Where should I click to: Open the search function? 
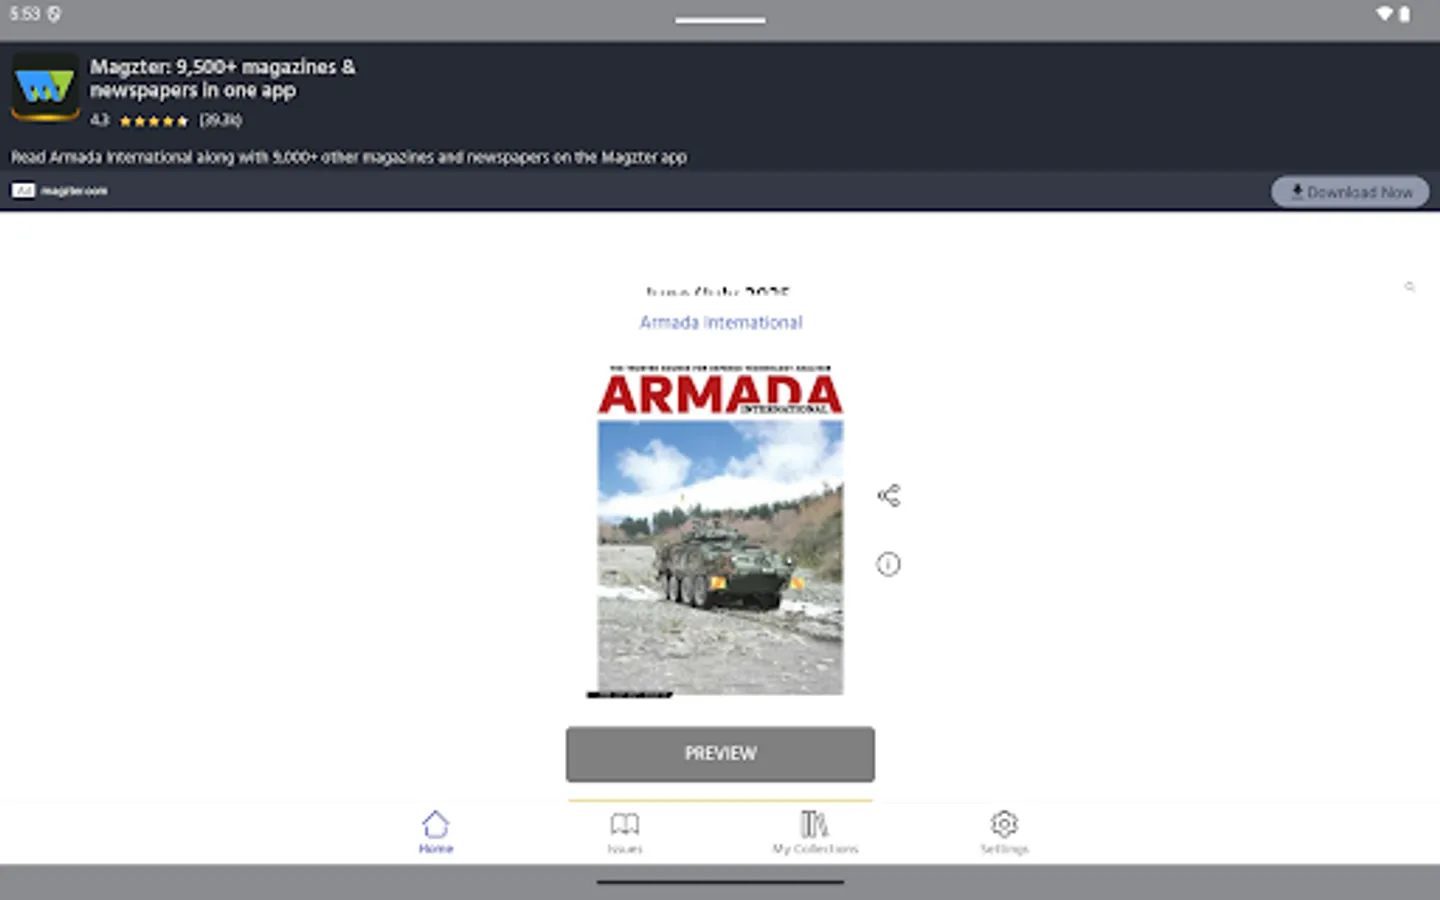1410,287
